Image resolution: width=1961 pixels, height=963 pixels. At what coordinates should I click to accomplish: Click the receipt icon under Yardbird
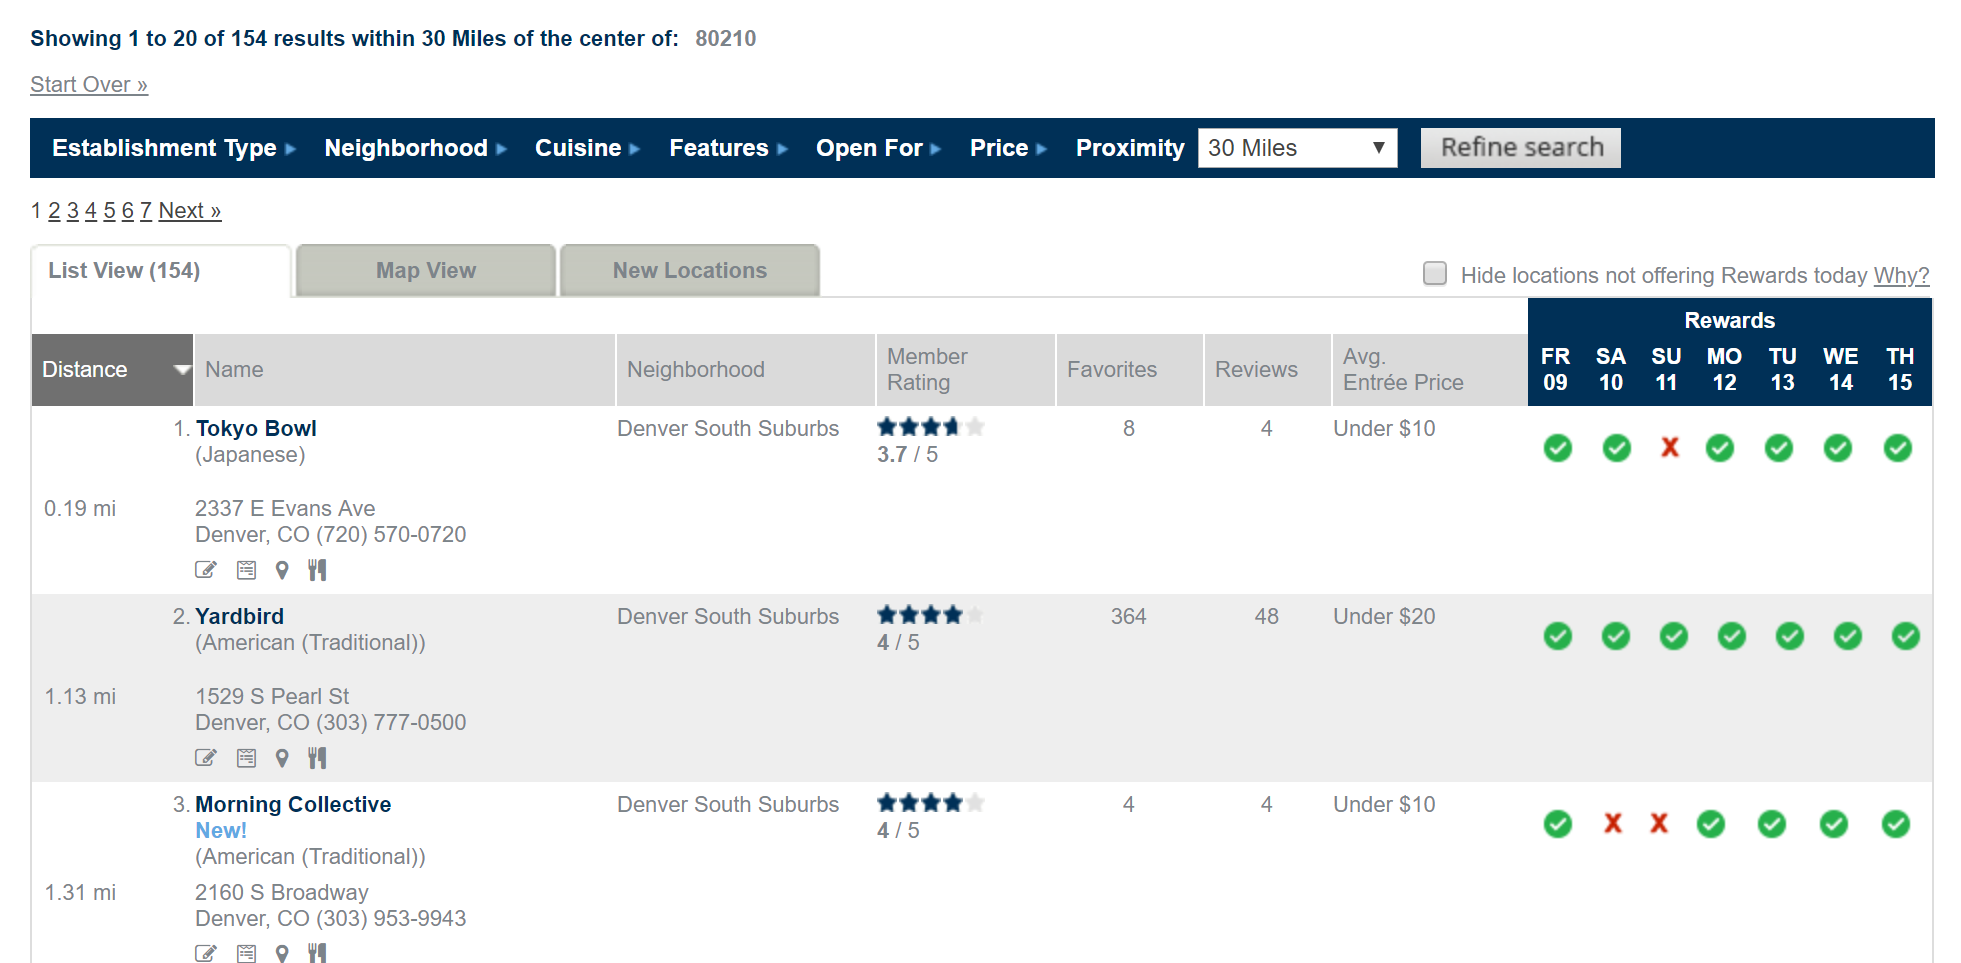246,758
